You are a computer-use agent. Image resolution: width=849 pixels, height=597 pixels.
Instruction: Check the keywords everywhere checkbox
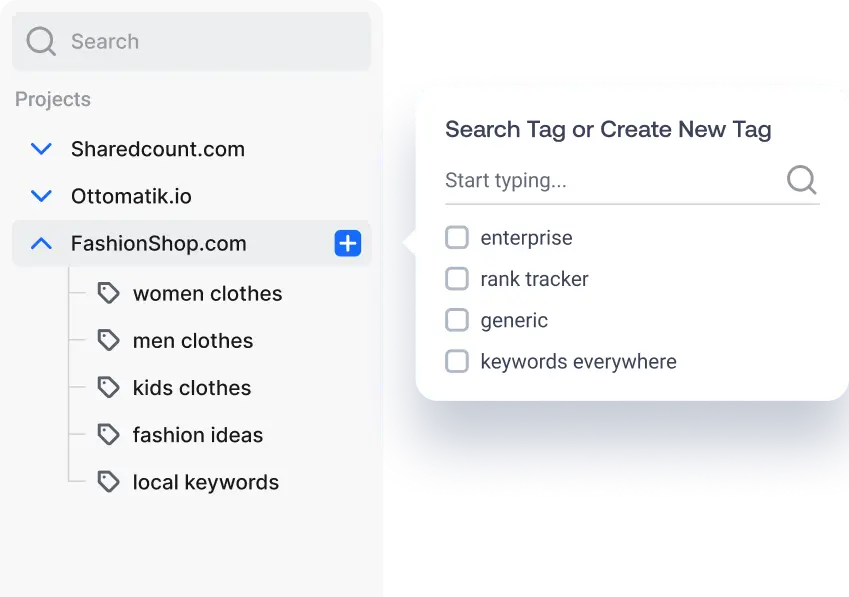coord(457,361)
